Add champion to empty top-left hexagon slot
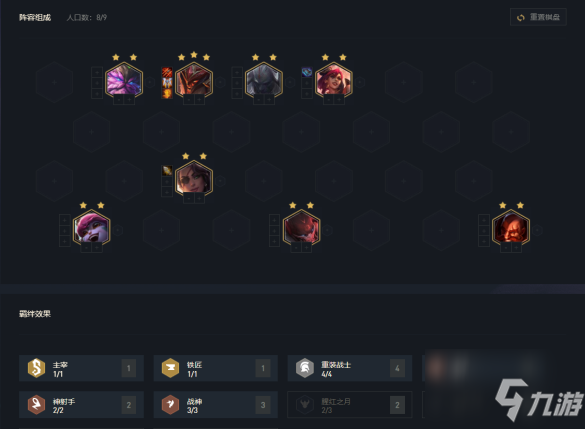Viewport: 585px width, 429px height. (x=54, y=82)
